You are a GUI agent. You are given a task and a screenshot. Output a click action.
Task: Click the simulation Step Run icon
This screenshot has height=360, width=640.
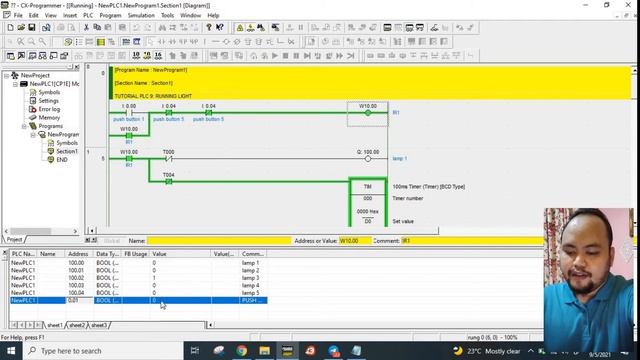(x=307, y=56)
